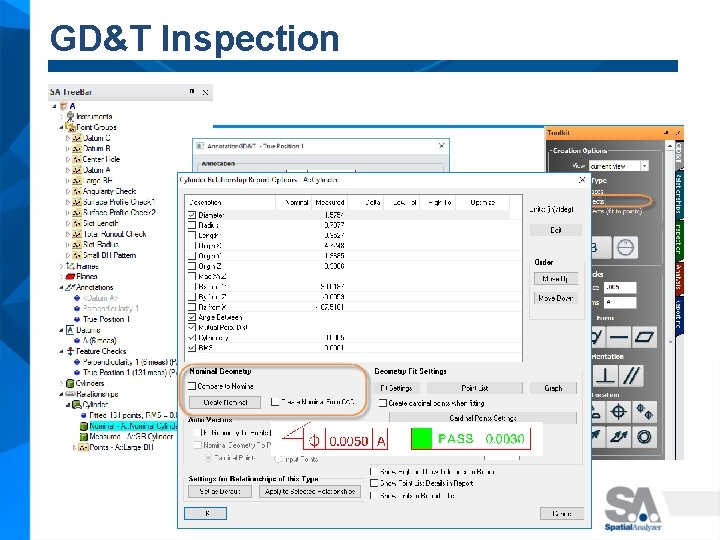Click the Toolkit vertical scrollbar up arrow

pyautogui.click(x=670, y=146)
